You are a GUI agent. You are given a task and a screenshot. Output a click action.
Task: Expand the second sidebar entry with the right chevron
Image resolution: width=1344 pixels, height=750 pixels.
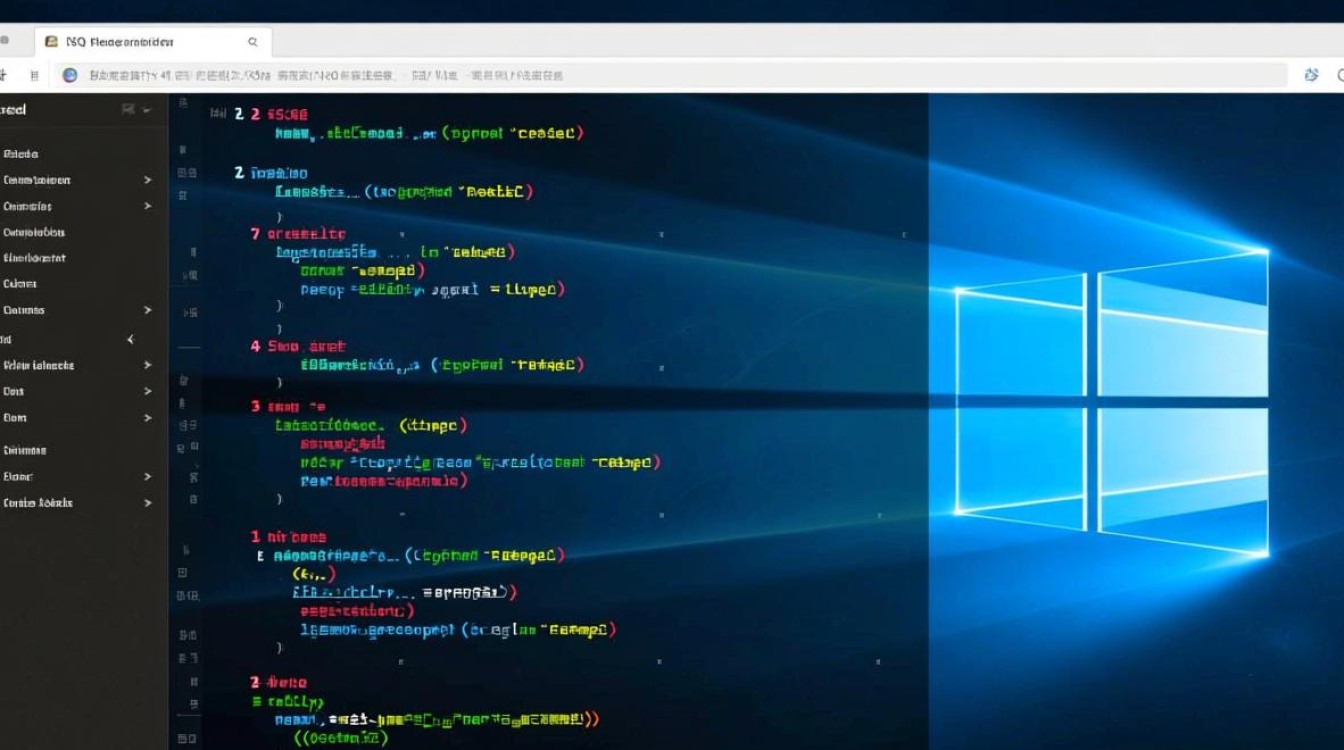pos(145,180)
